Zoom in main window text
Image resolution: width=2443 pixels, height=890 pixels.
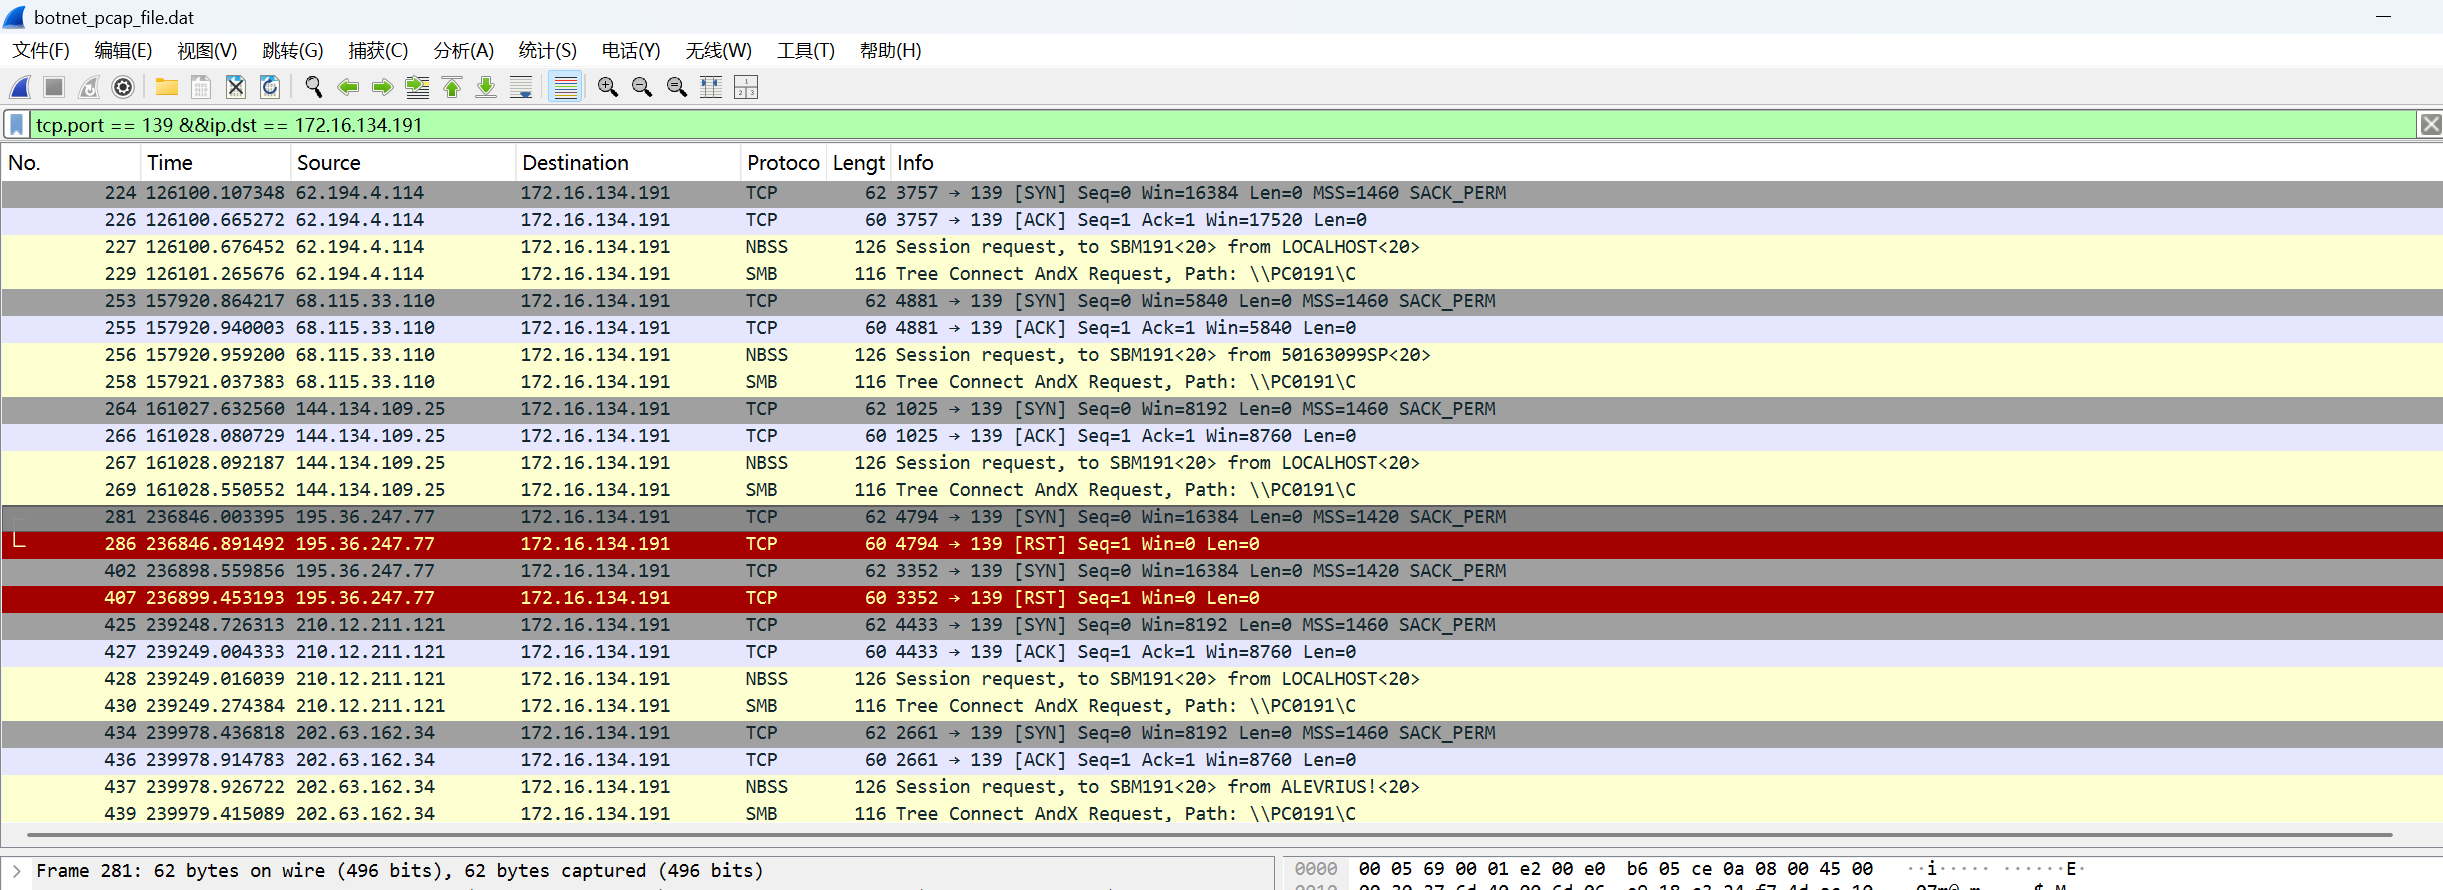(607, 87)
